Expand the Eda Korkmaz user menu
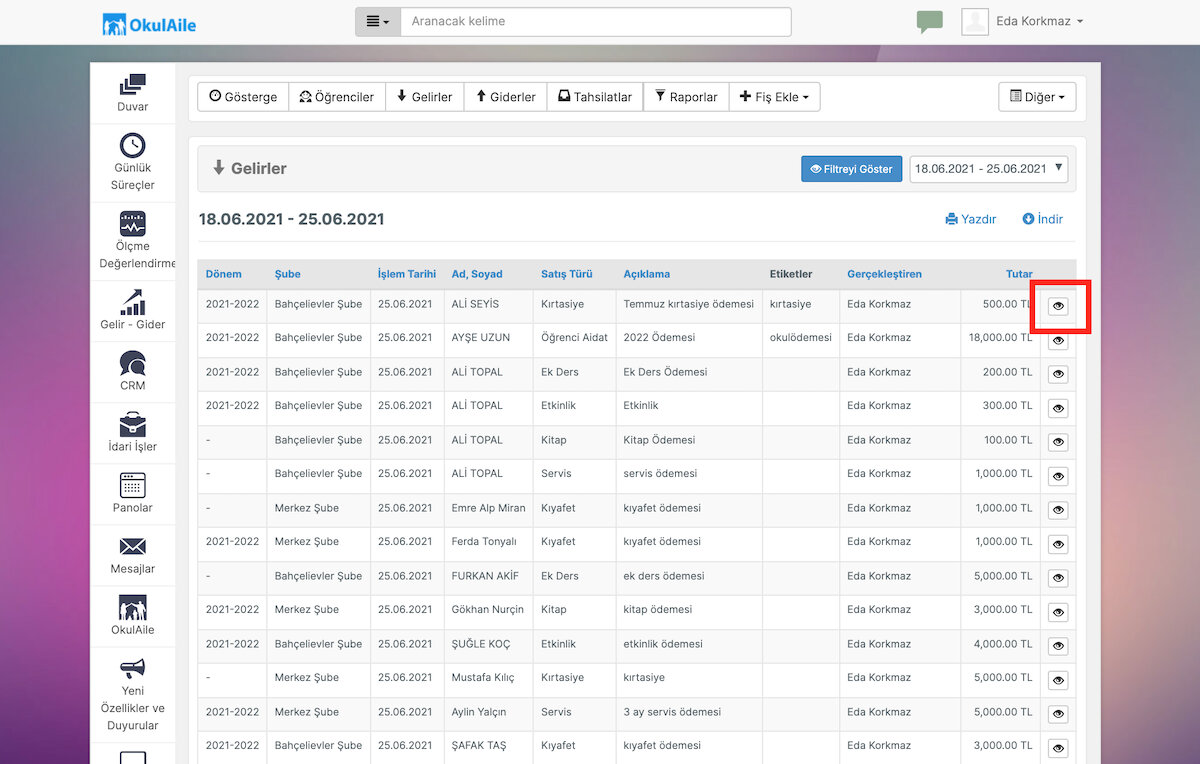The width and height of the screenshot is (1200, 764). pyautogui.click(x=1040, y=22)
